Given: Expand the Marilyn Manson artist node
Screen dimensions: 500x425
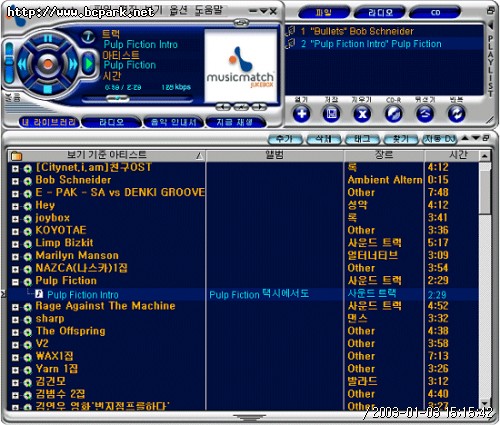Looking at the screenshot, I should click(x=15, y=257).
